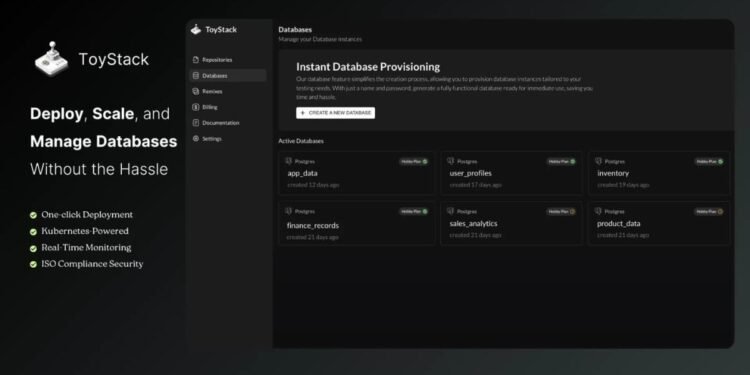Click "created 19 days ago" on inventory
This screenshot has height=375, width=750.
click(623, 185)
